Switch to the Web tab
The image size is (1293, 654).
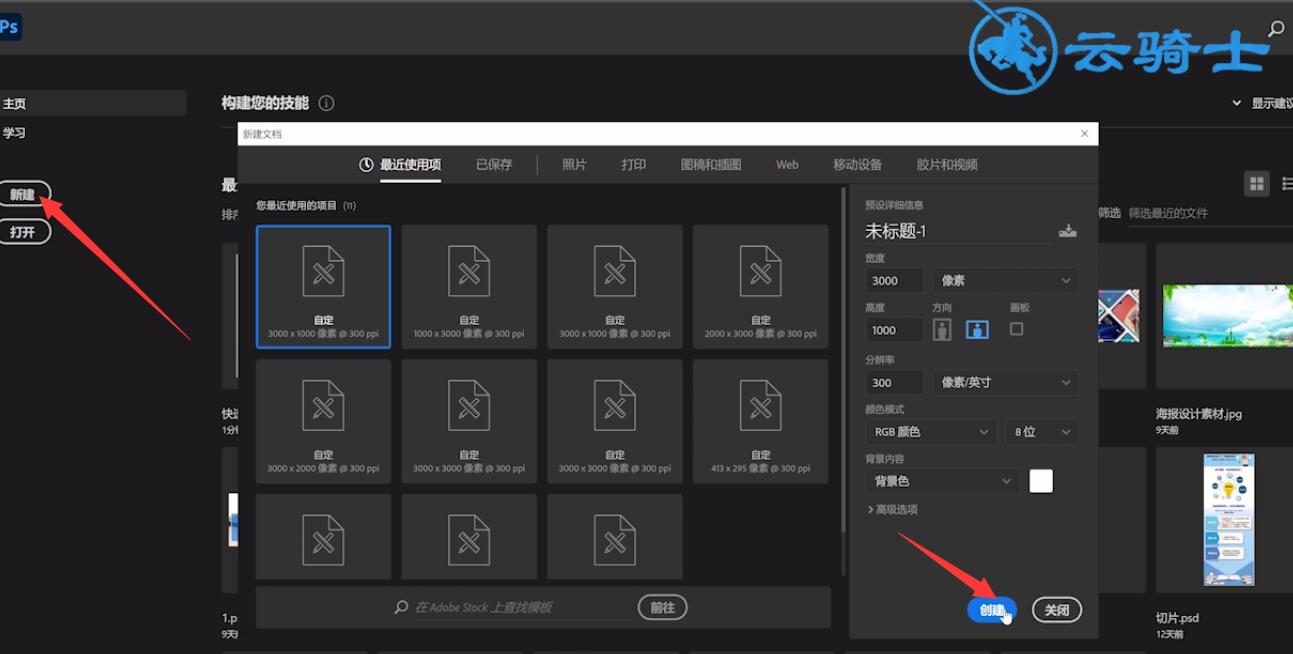pos(787,164)
